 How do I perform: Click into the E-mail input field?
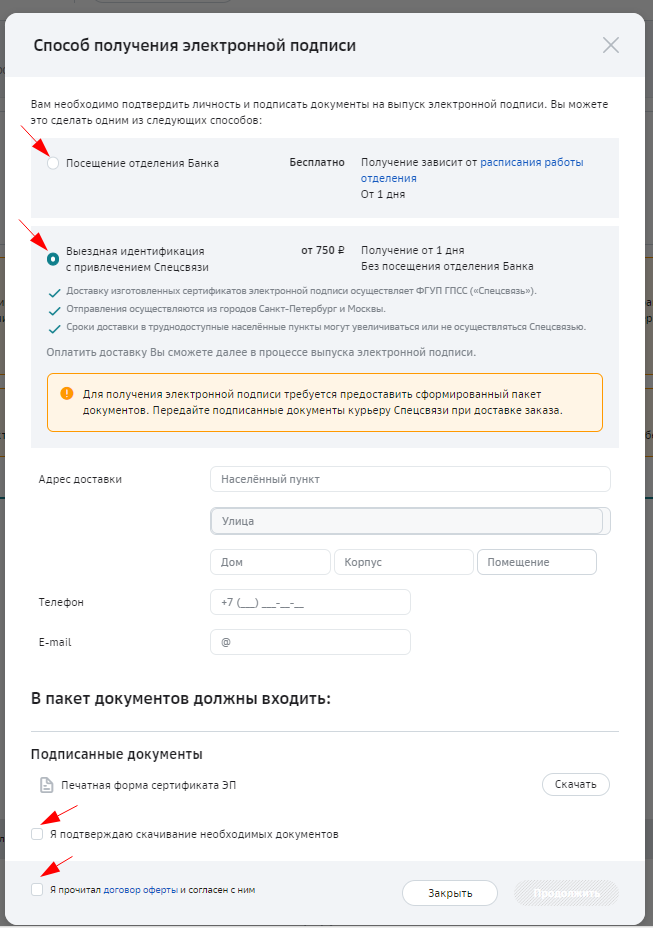pos(310,642)
